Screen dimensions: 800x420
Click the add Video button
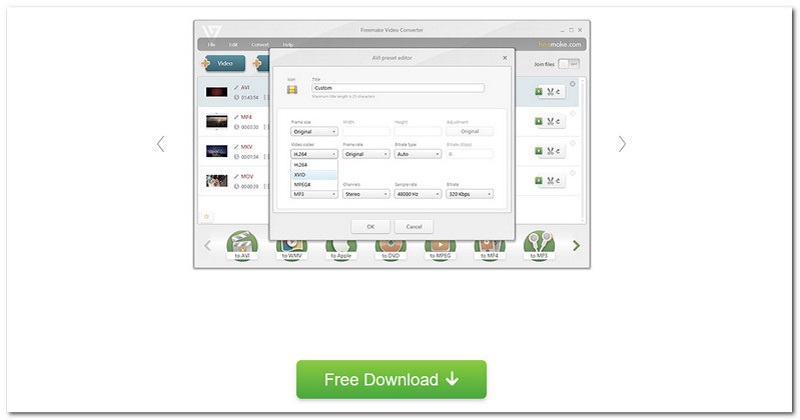[x=223, y=63]
